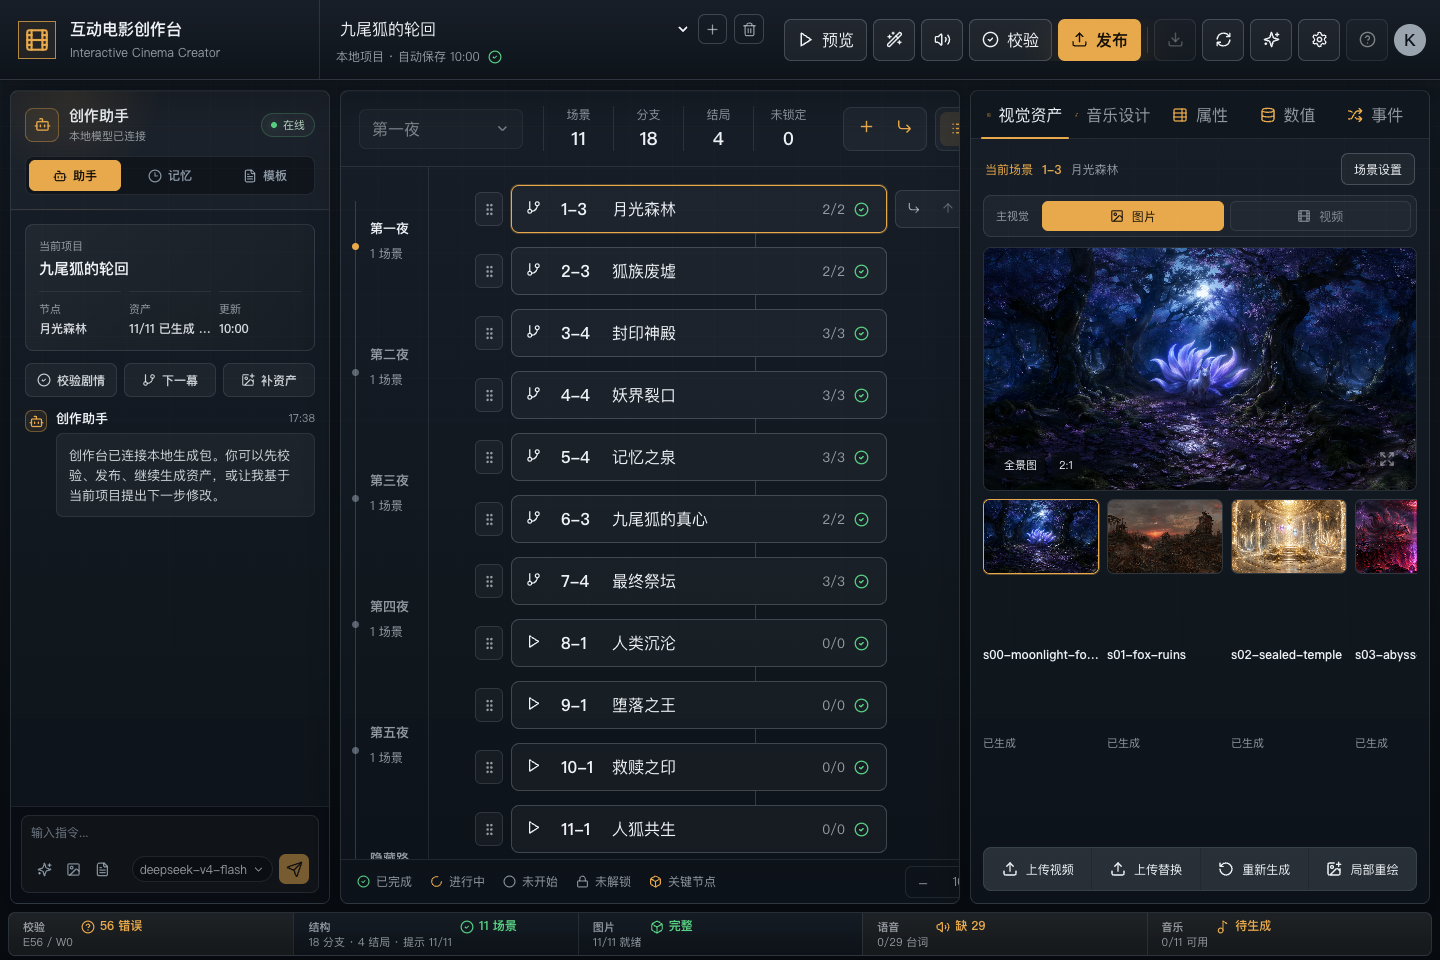
Task: Open user avatar K
Action: pyautogui.click(x=1409, y=40)
